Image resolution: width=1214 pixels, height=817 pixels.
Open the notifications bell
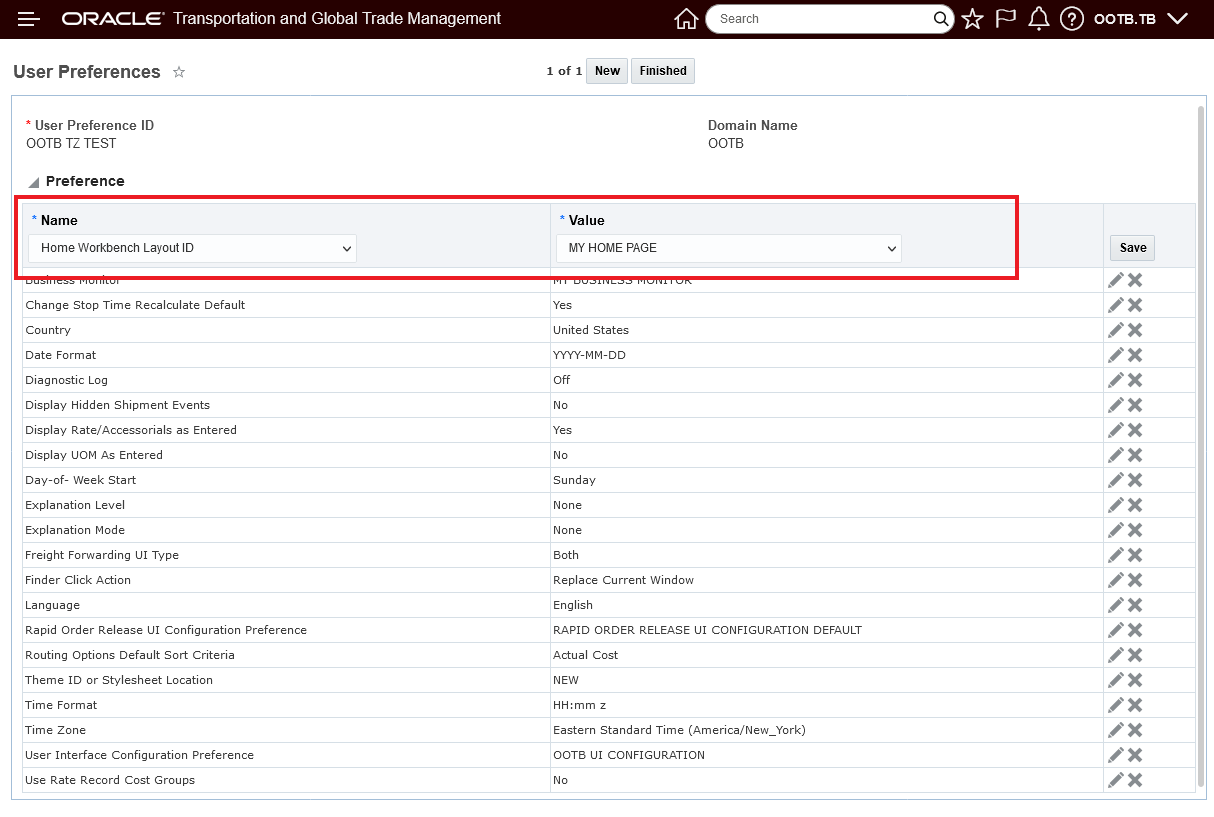click(x=1039, y=19)
